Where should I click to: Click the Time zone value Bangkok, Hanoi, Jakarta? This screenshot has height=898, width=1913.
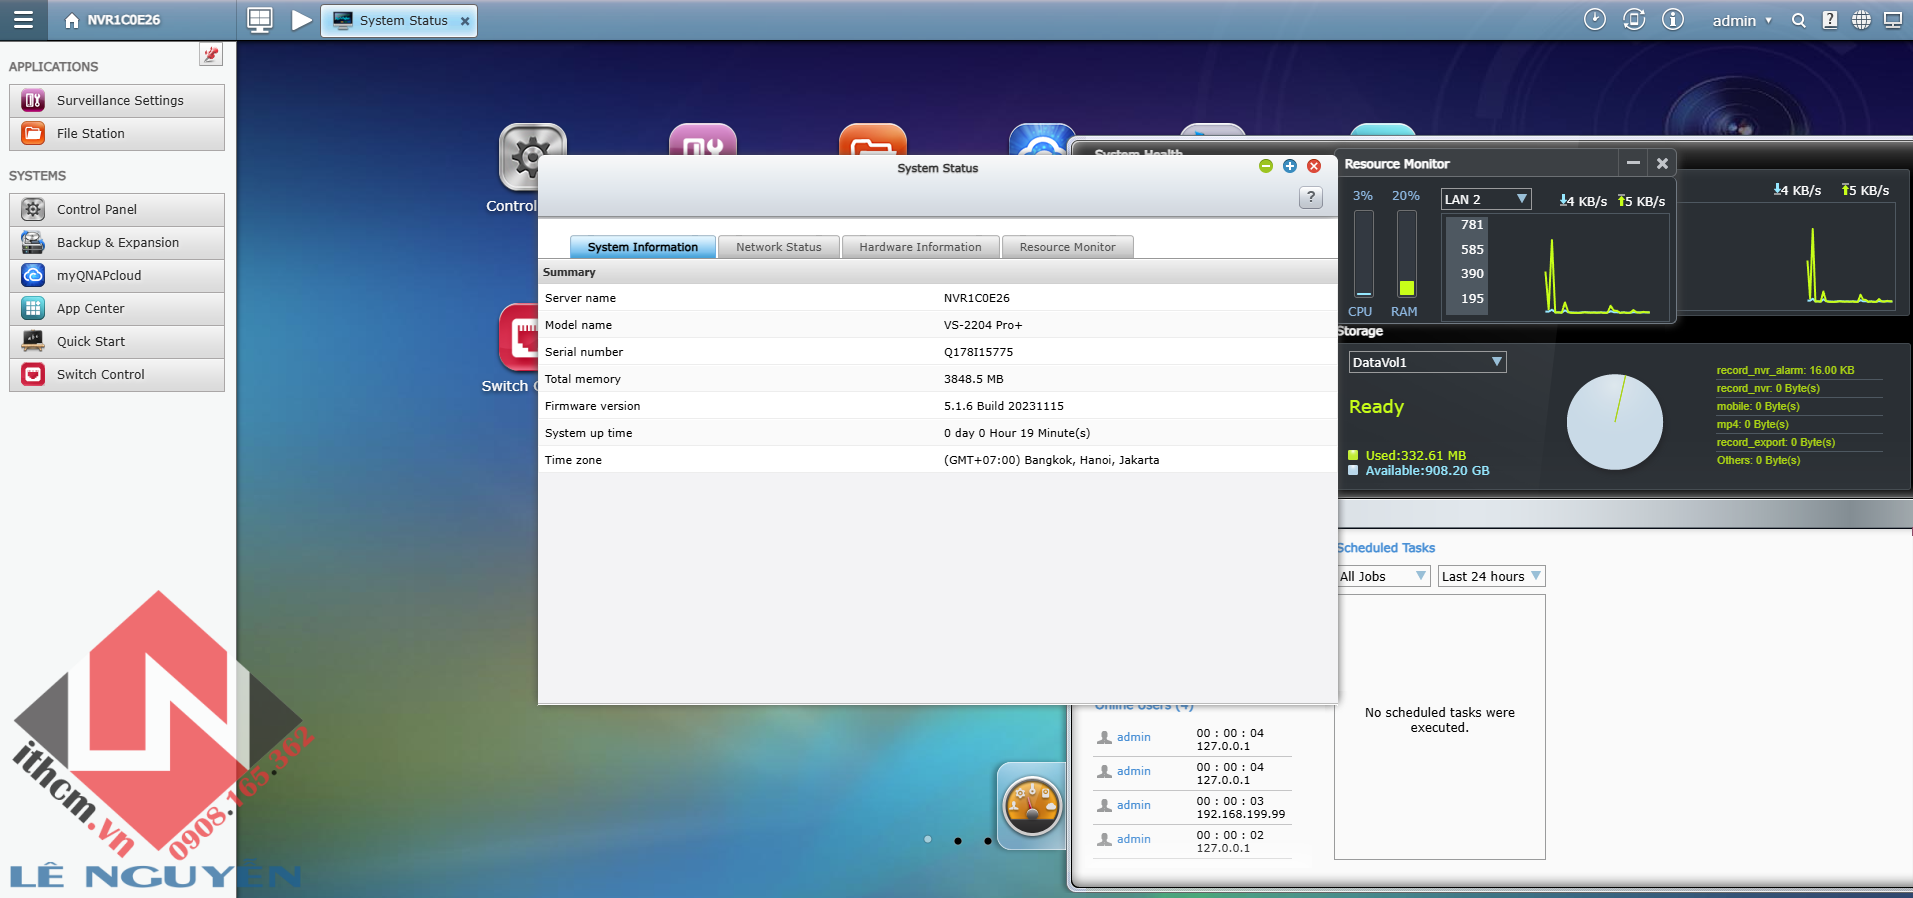(x=1051, y=460)
